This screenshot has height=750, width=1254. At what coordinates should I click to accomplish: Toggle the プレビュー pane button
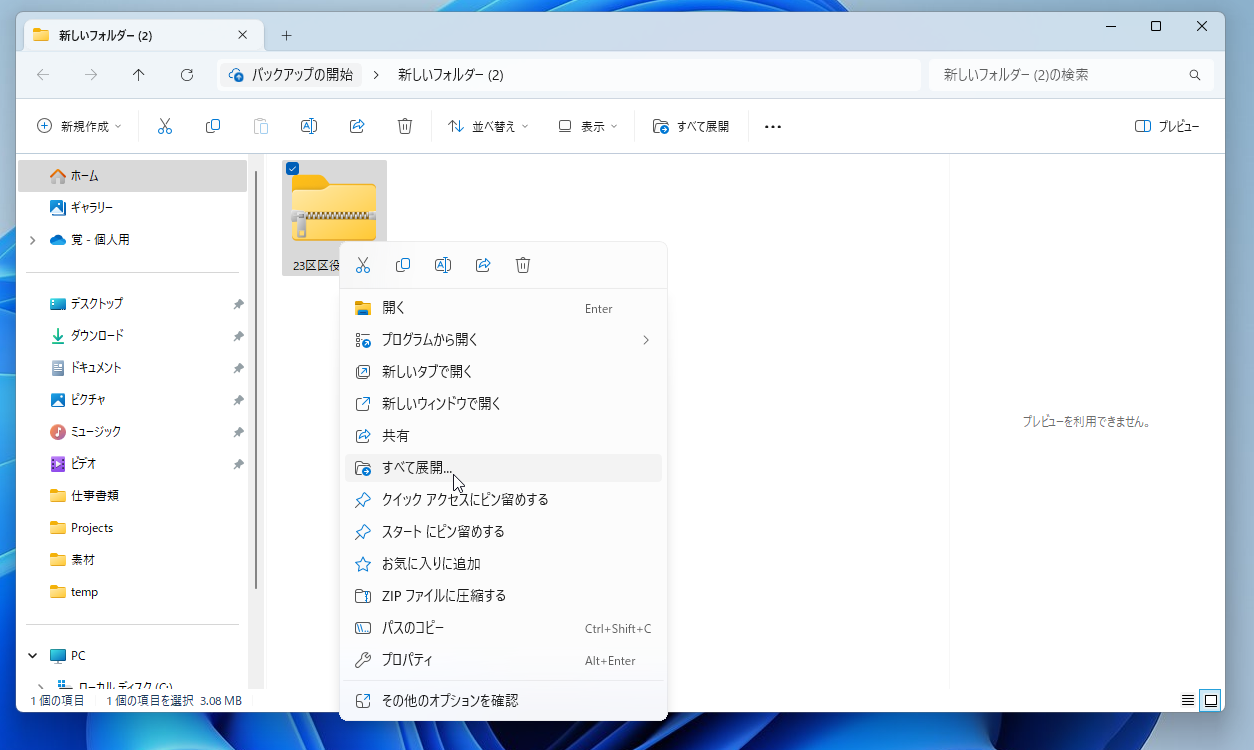click(x=1167, y=127)
